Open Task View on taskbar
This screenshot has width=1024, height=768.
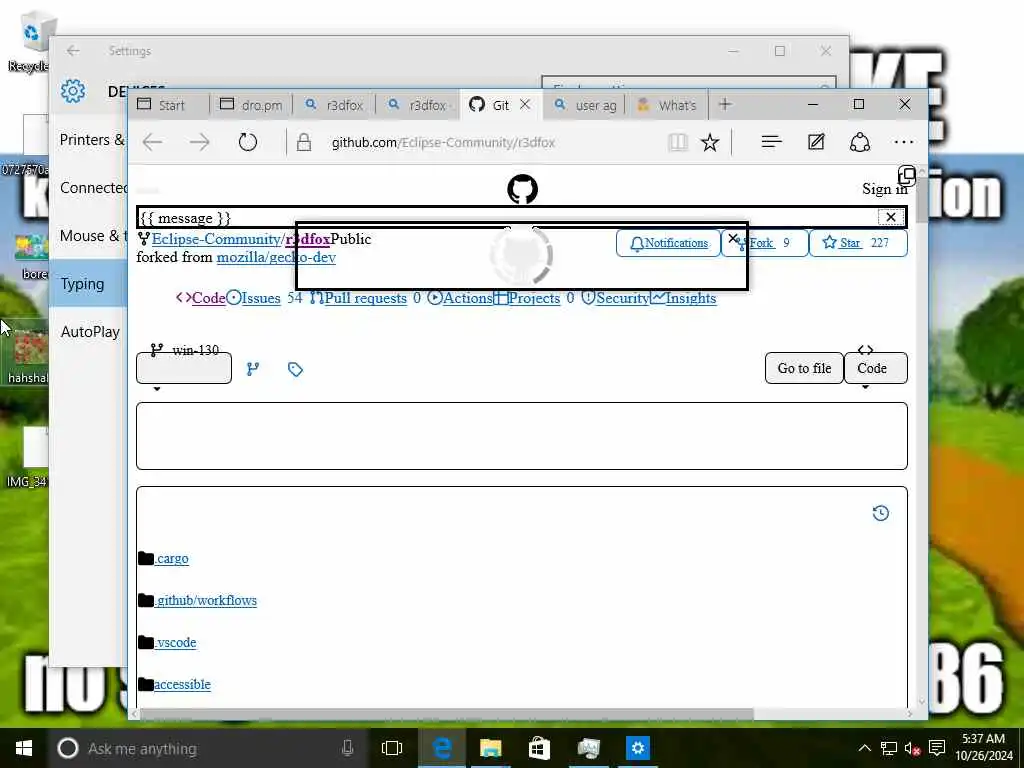[392, 748]
